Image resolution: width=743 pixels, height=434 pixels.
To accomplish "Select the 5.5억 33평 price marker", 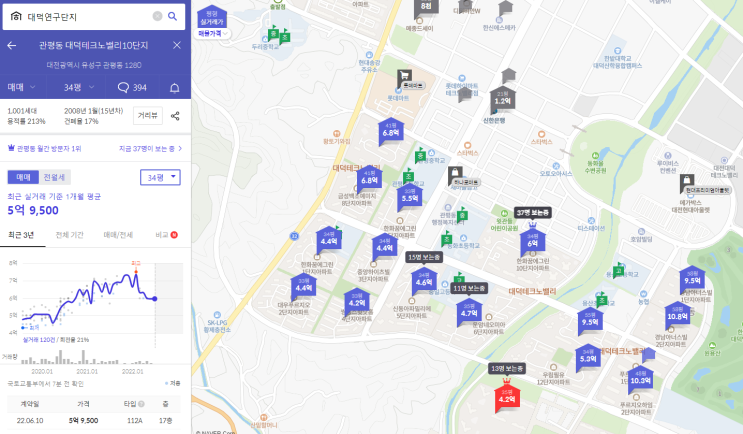I will pos(410,197).
